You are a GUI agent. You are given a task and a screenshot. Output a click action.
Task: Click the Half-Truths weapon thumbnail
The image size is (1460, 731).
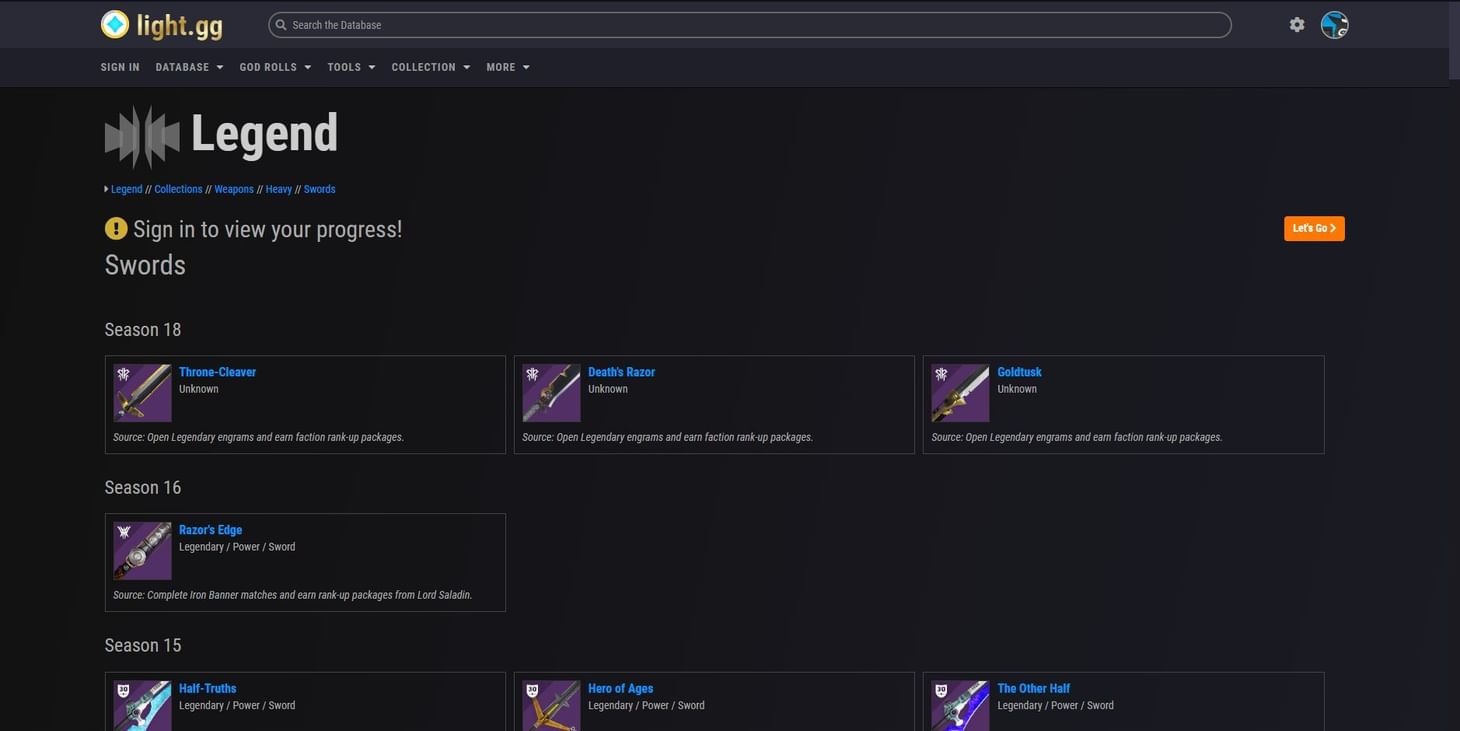click(x=141, y=705)
